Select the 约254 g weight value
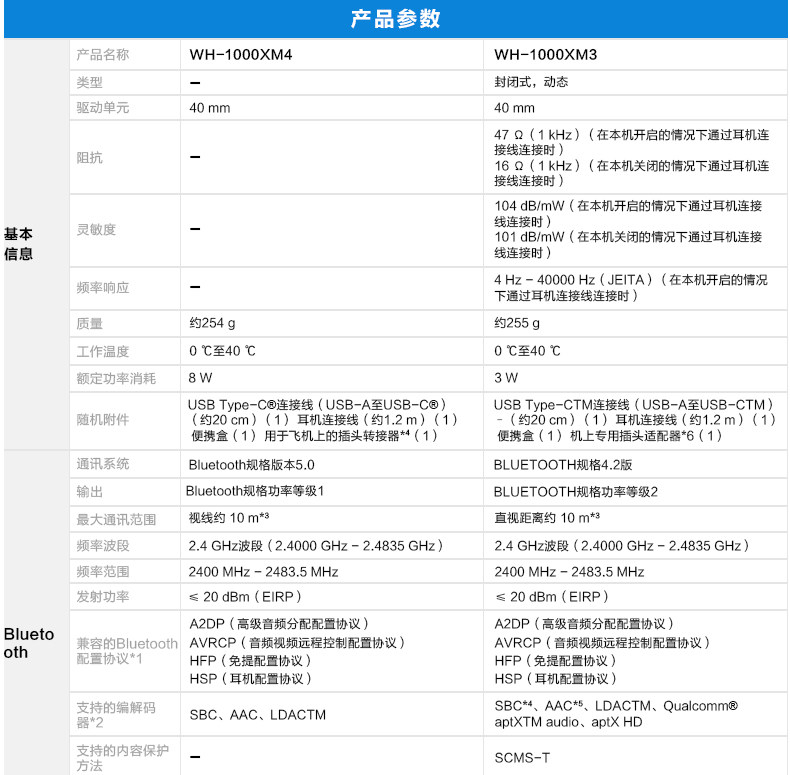The height and width of the screenshot is (775, 790). [212, 323]
